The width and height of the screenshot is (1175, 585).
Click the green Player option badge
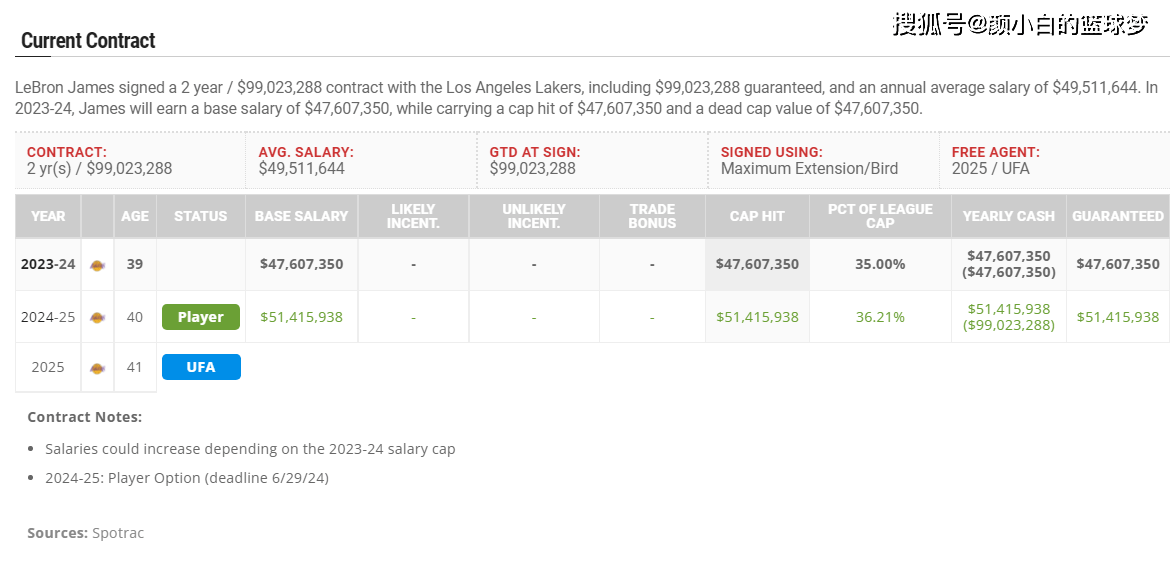[200, 317]
